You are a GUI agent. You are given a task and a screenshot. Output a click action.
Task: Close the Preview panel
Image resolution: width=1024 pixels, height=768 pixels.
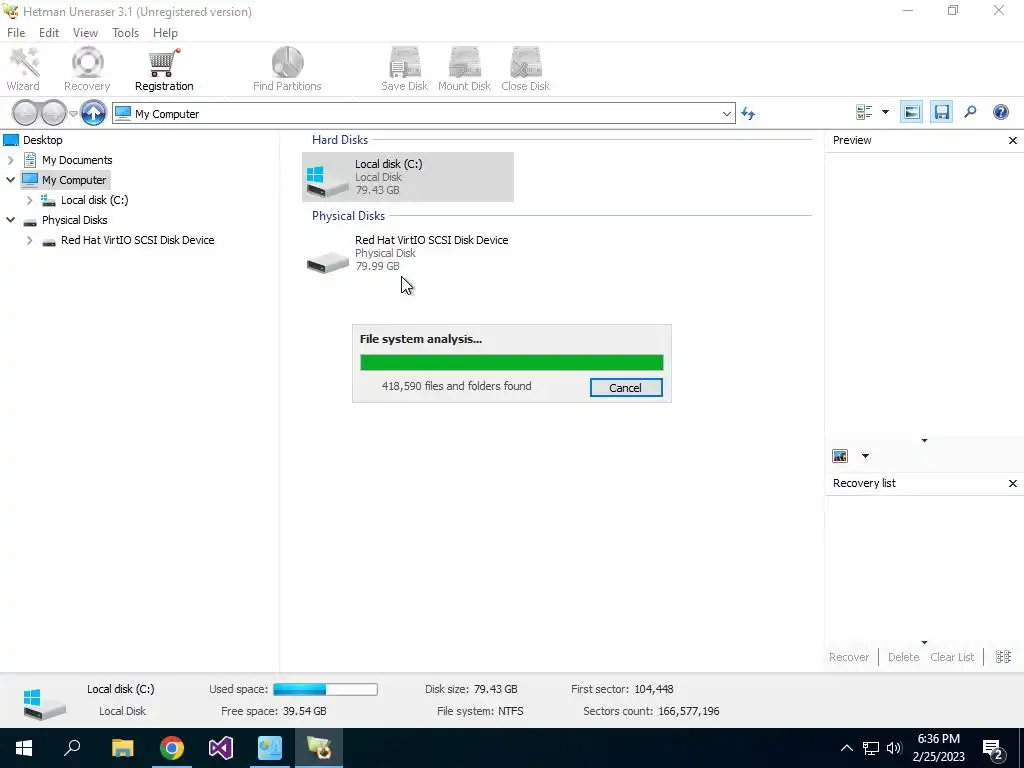click(1013, 140)
